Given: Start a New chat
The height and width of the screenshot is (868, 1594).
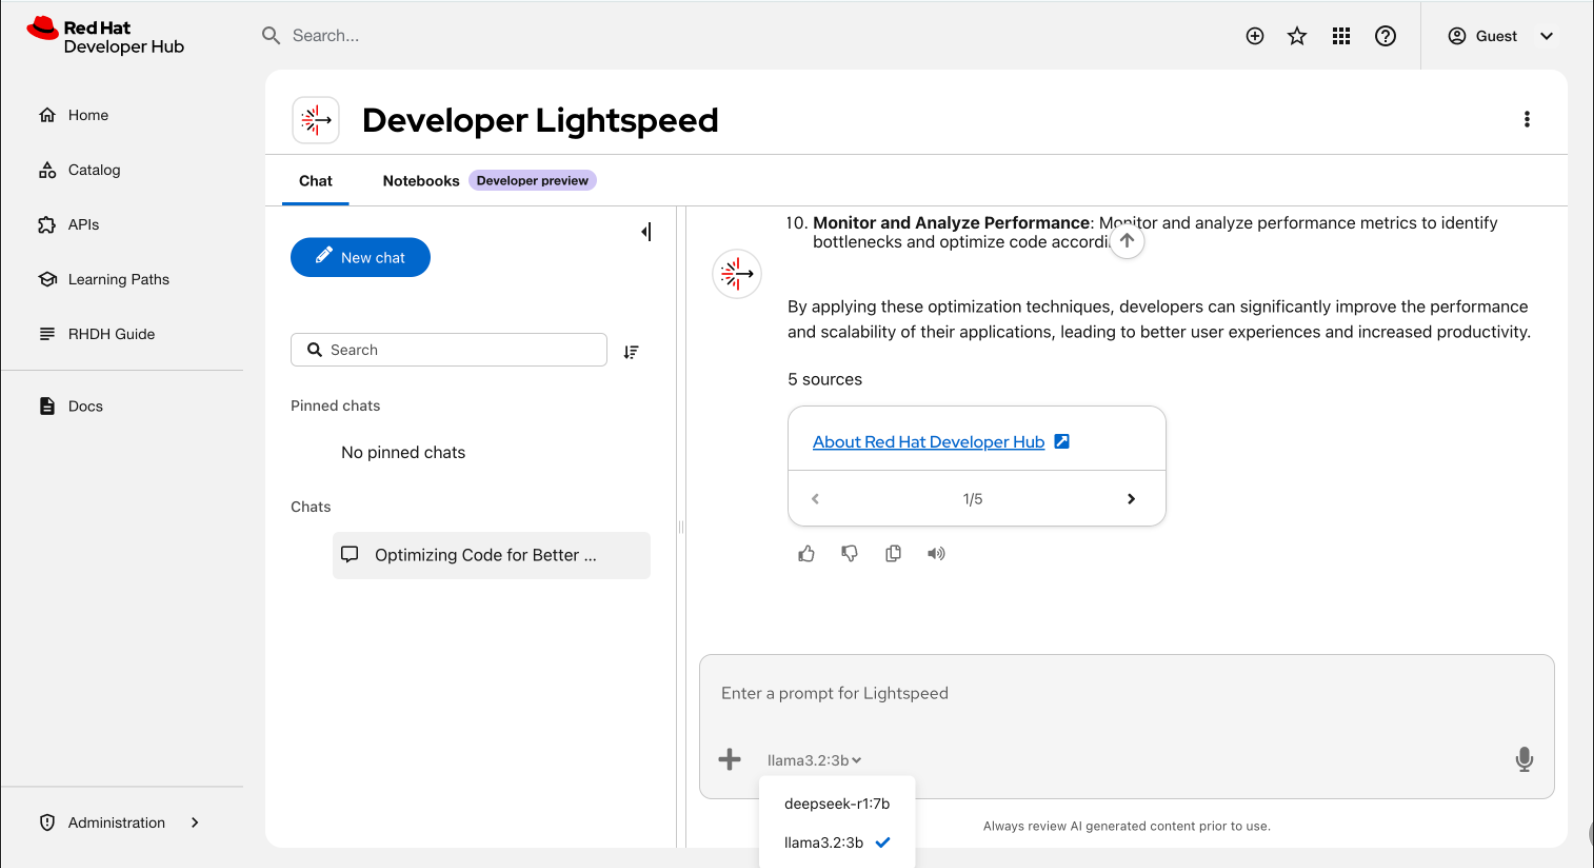Looking at the screenshot, I should point(360,257).
